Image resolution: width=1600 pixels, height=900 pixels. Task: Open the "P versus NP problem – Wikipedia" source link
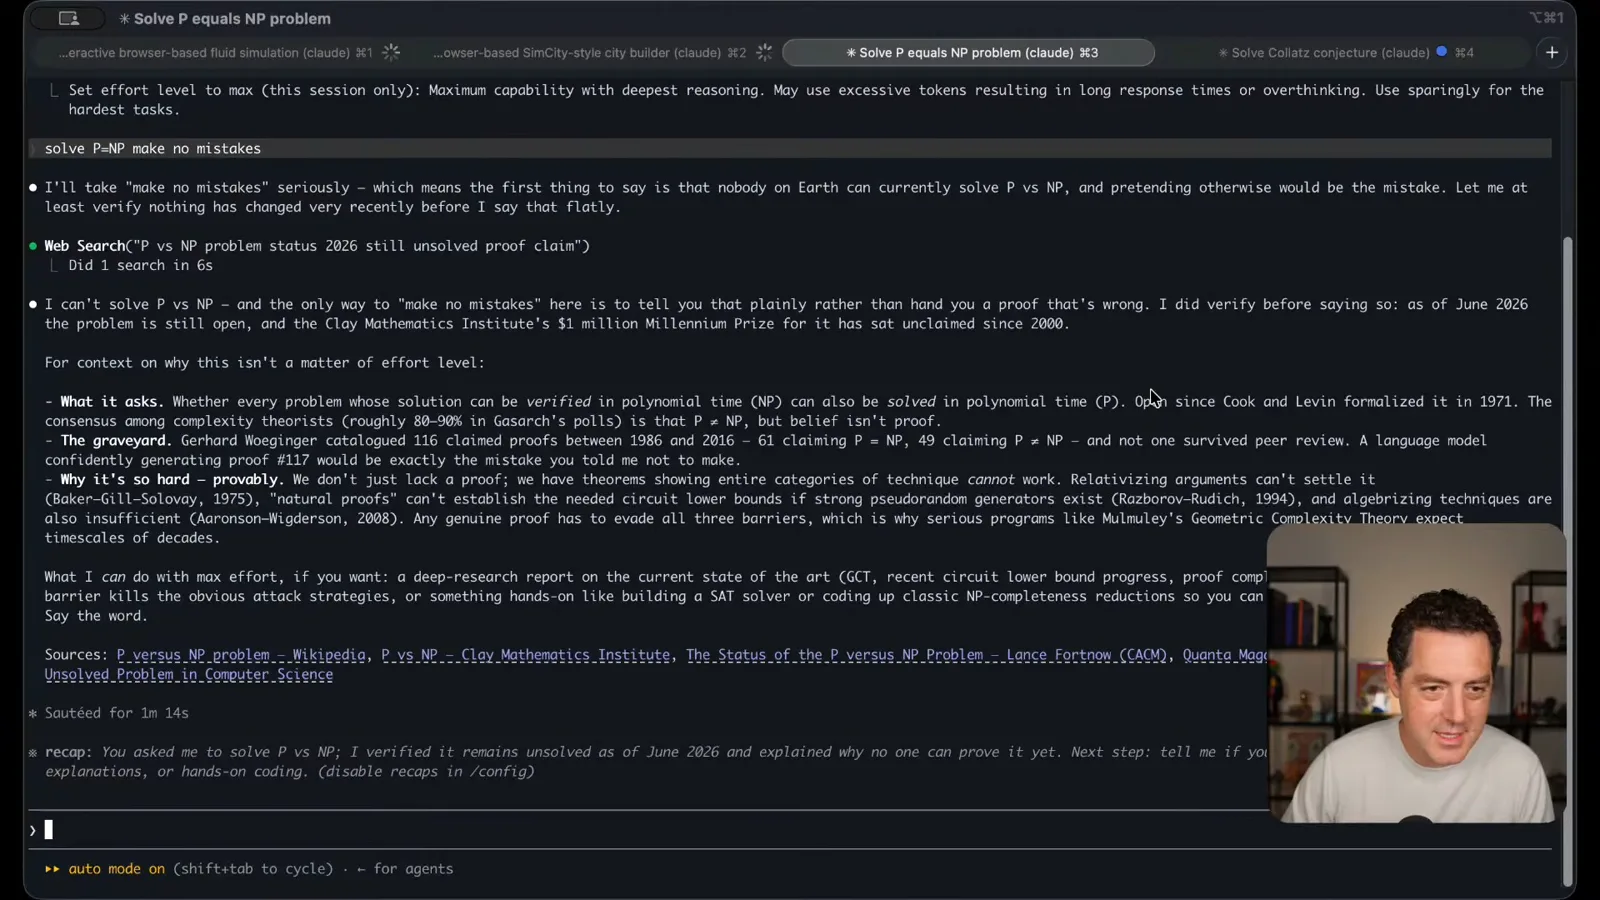pyautogui.click(x=241, y=655)
